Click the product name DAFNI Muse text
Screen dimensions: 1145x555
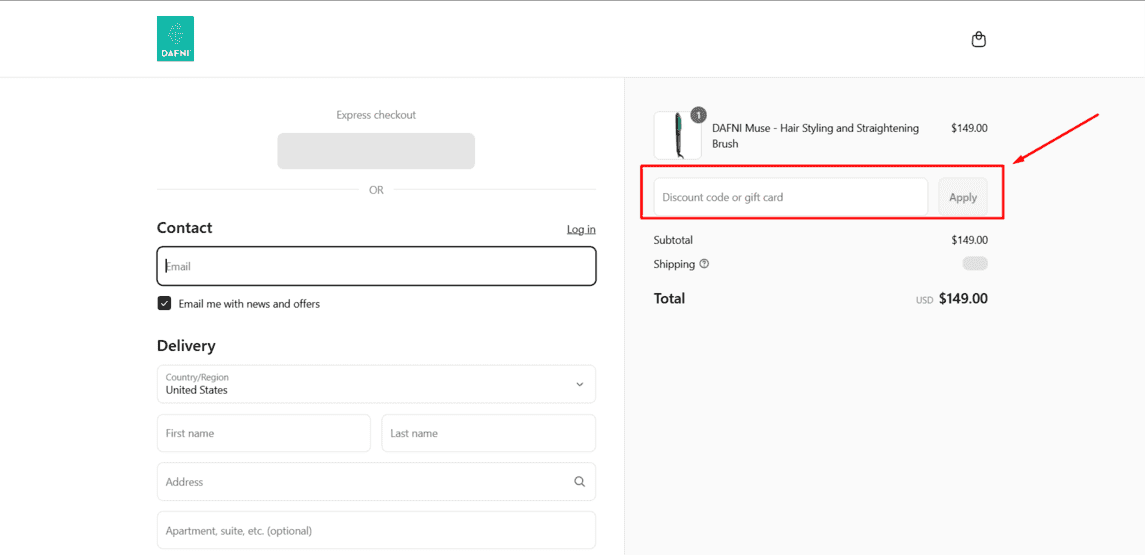pos(816,136)
